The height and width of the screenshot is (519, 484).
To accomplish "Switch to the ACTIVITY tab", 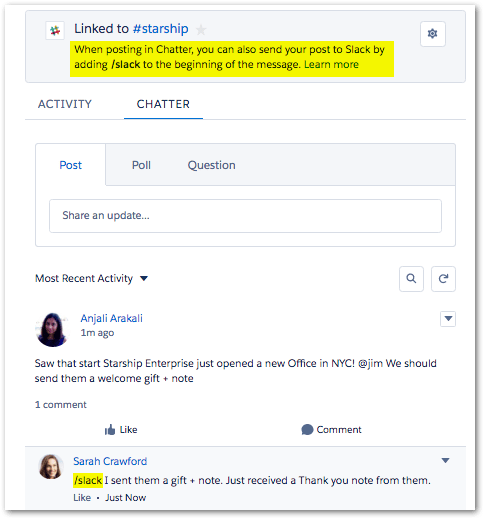I will click(x=65, y=104).
